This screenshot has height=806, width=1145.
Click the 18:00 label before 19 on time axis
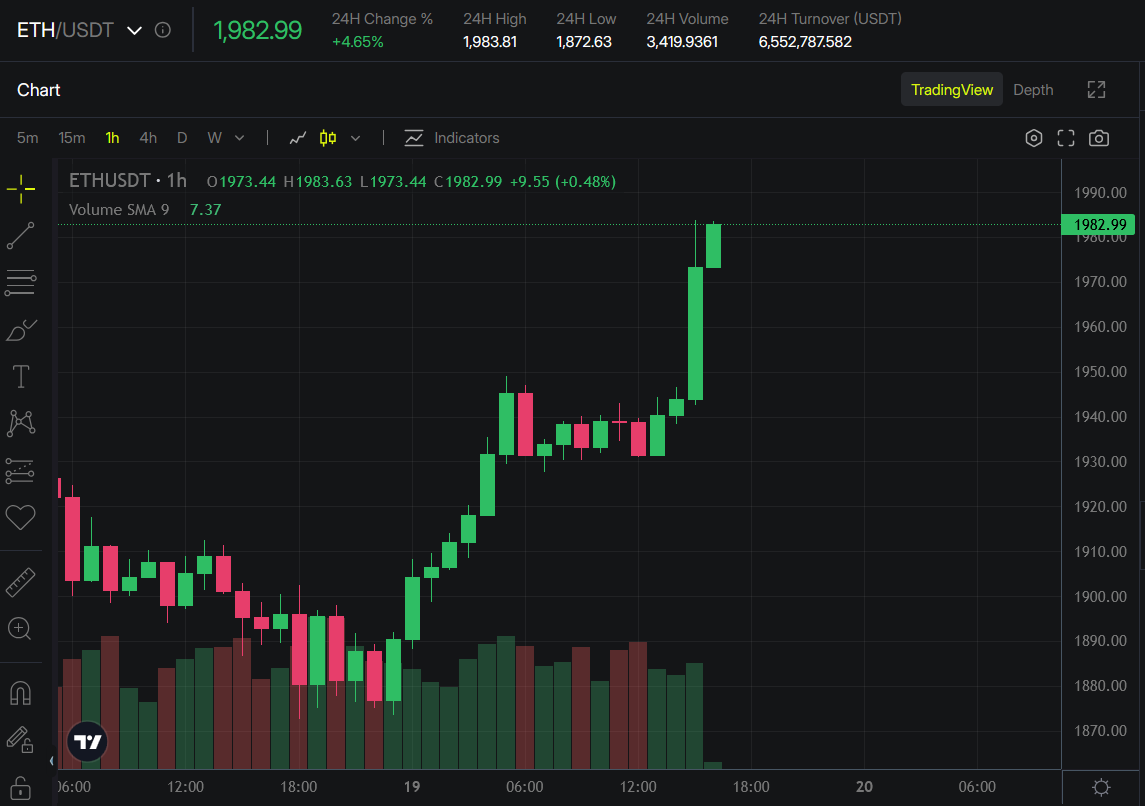pos(299,786)
